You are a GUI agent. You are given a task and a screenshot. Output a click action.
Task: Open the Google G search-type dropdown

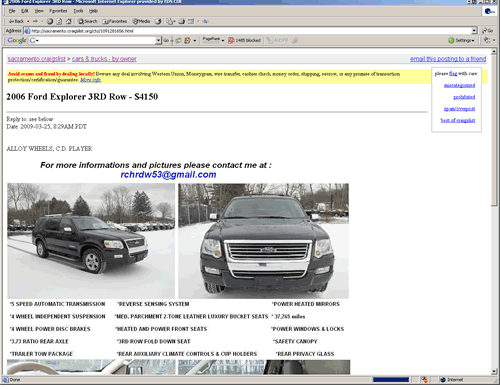pos(37,40)
